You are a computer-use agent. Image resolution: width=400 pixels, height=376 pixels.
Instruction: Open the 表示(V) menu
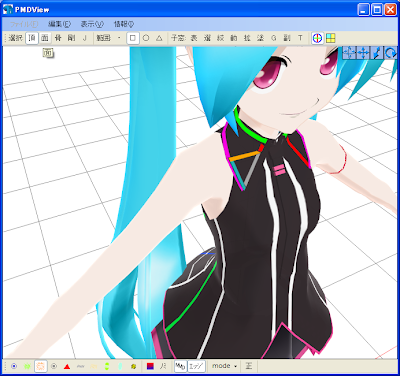click(x=92, y=24)
